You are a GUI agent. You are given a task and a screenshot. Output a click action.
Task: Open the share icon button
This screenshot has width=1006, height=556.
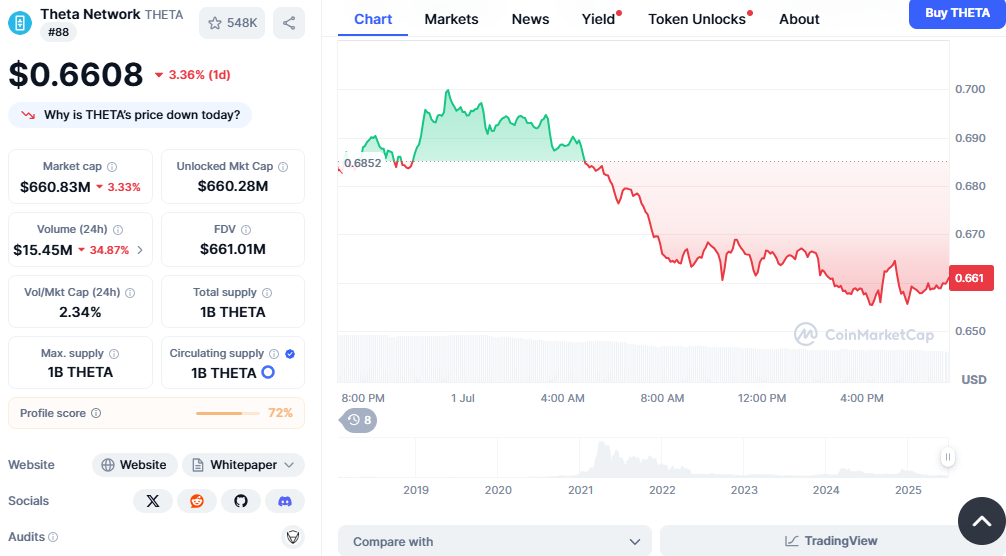(x=289, y=23)
